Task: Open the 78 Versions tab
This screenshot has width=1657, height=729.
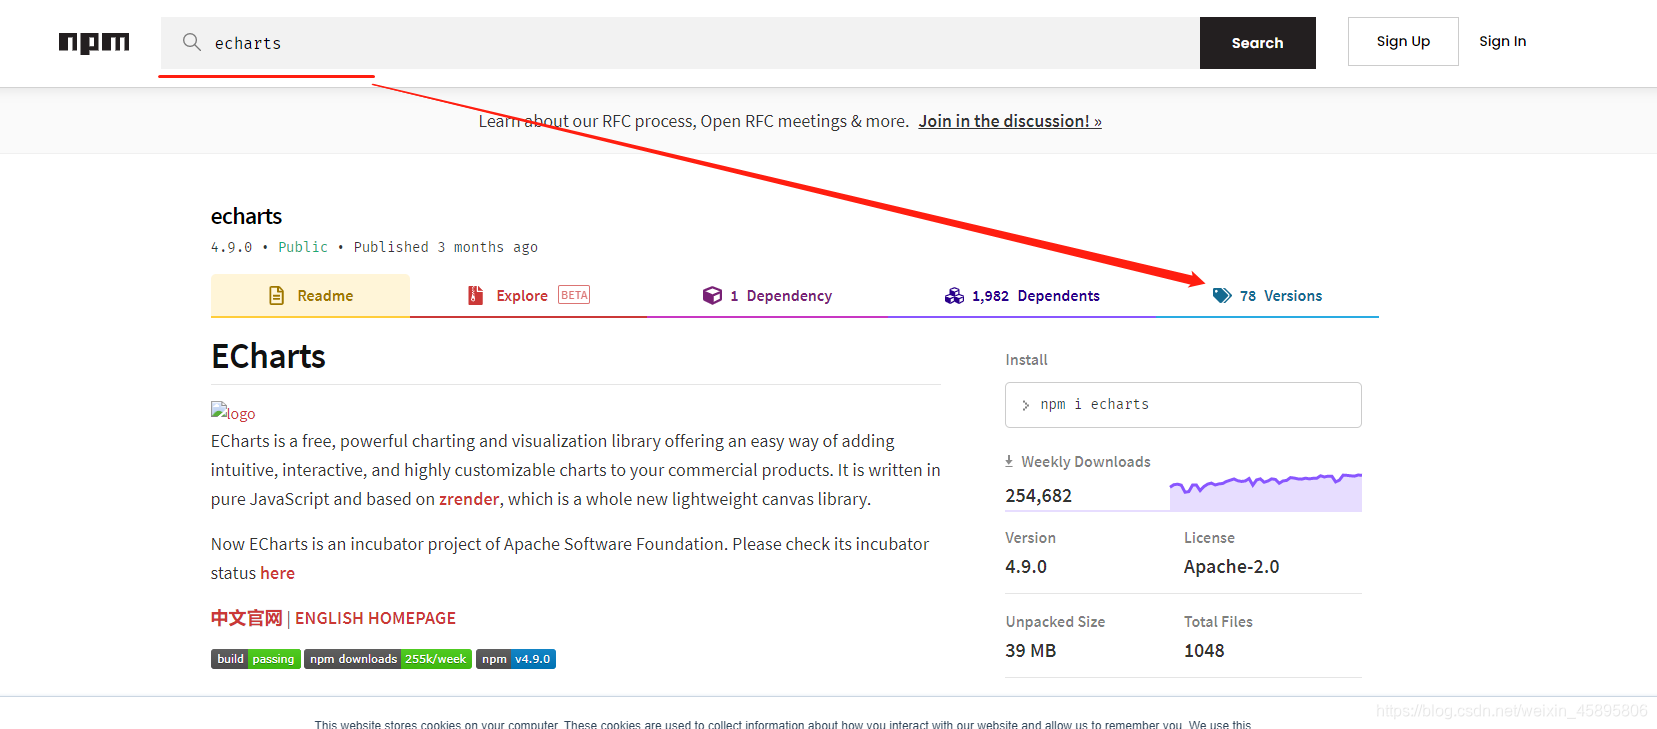Action: [1267, 296]
